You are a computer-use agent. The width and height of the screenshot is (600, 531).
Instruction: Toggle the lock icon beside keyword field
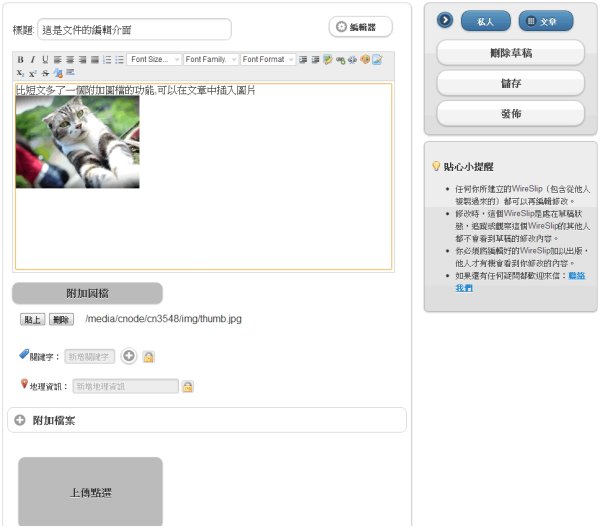pyautogui.click(x=148, y=357)
